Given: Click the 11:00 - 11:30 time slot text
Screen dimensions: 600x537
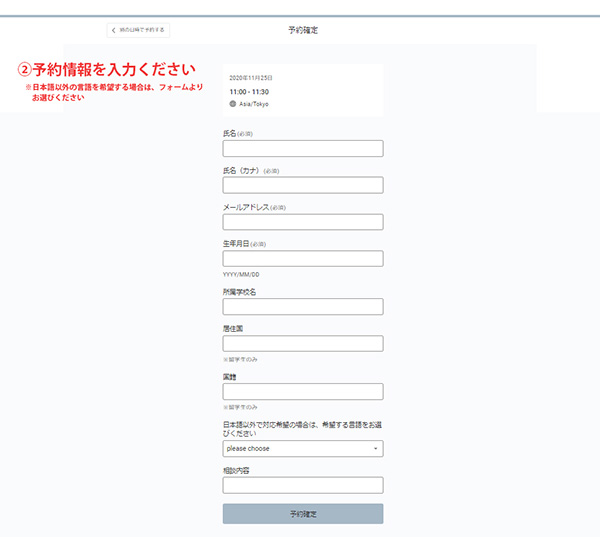Looking at the screenshot, I should pyautogui.click(x=247, y=91).
